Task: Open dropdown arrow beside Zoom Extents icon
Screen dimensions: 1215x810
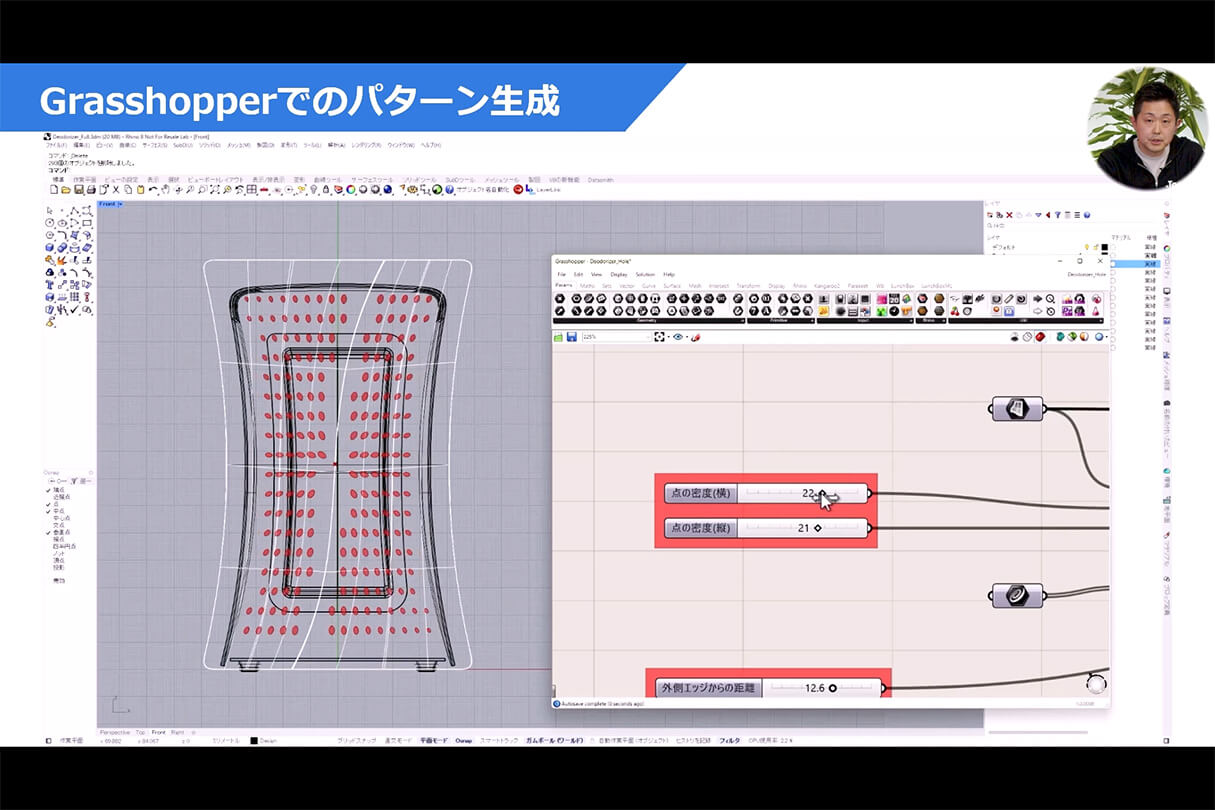Action: [668, 337]
